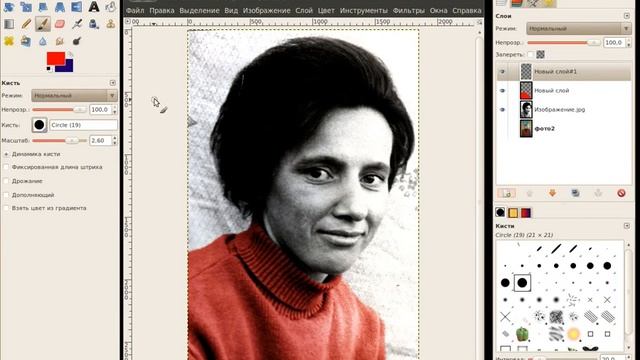Click the red foreground color swatch
This screenshot has width=640, height=360.
point(55,58)
